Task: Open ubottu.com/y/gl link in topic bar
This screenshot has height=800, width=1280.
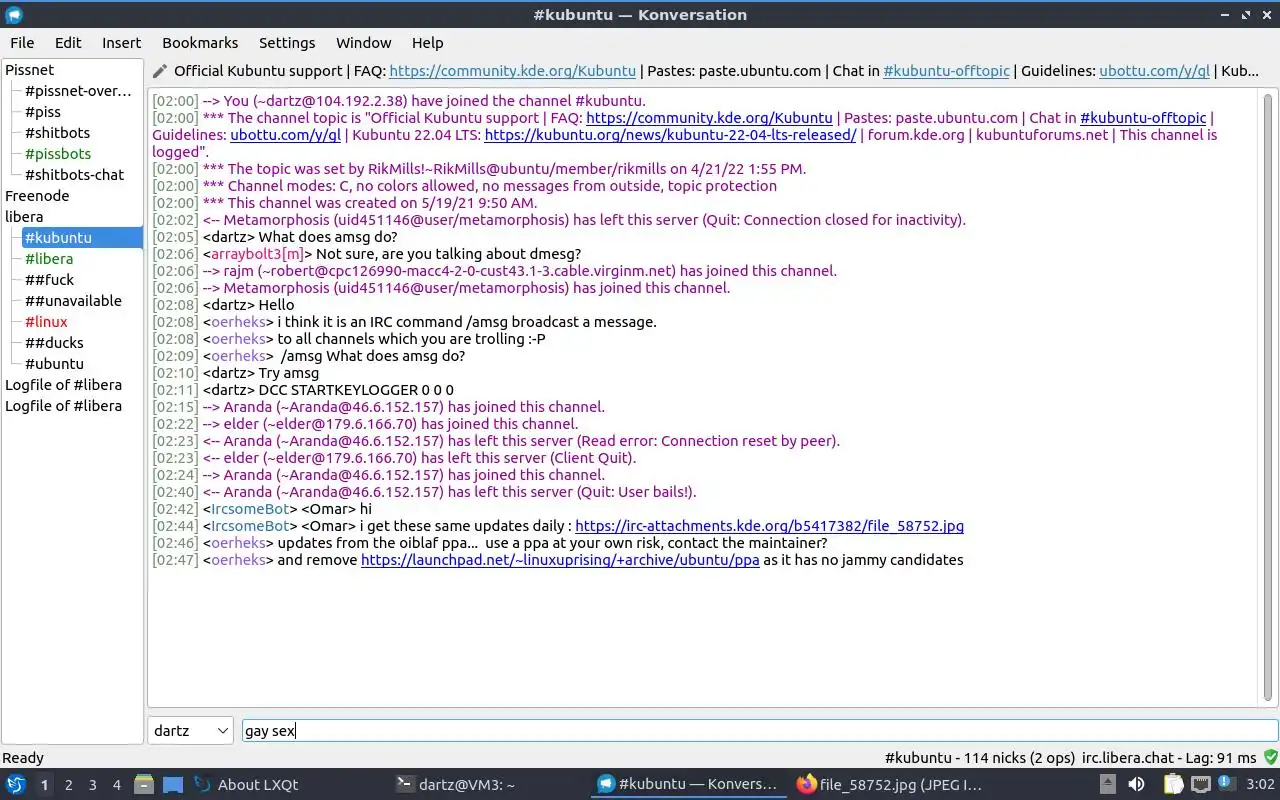Action: coord(1154,71)
